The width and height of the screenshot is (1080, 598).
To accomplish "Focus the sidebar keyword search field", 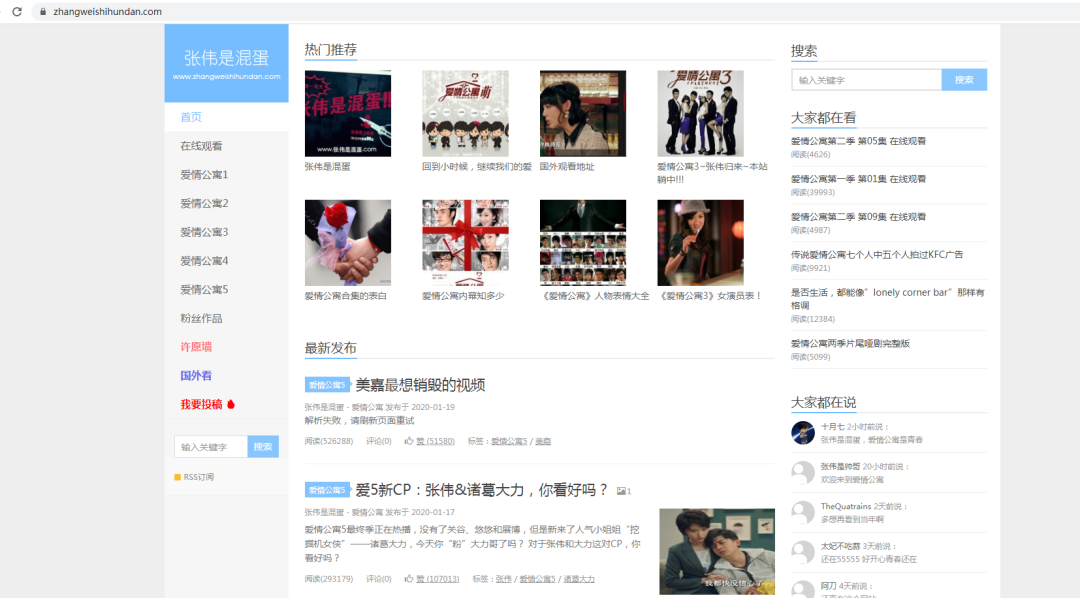I will pyautogui.click(x=211, y=446).
